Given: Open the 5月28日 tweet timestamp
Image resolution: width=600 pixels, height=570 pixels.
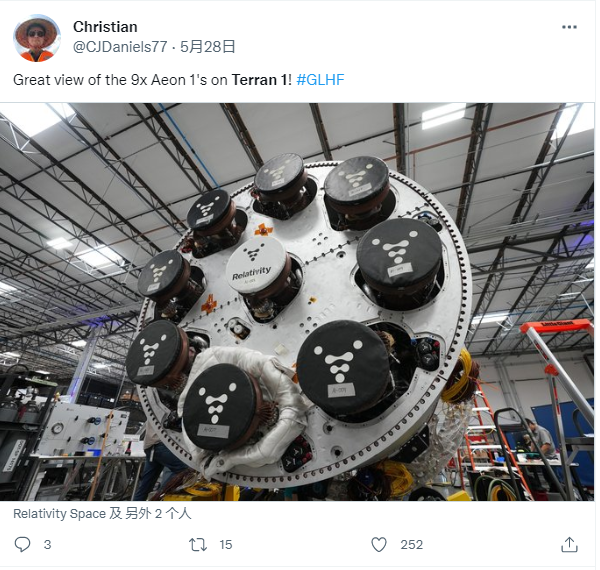Looking at the screenshot, I should pyautogui.click(x=208, y=47).
